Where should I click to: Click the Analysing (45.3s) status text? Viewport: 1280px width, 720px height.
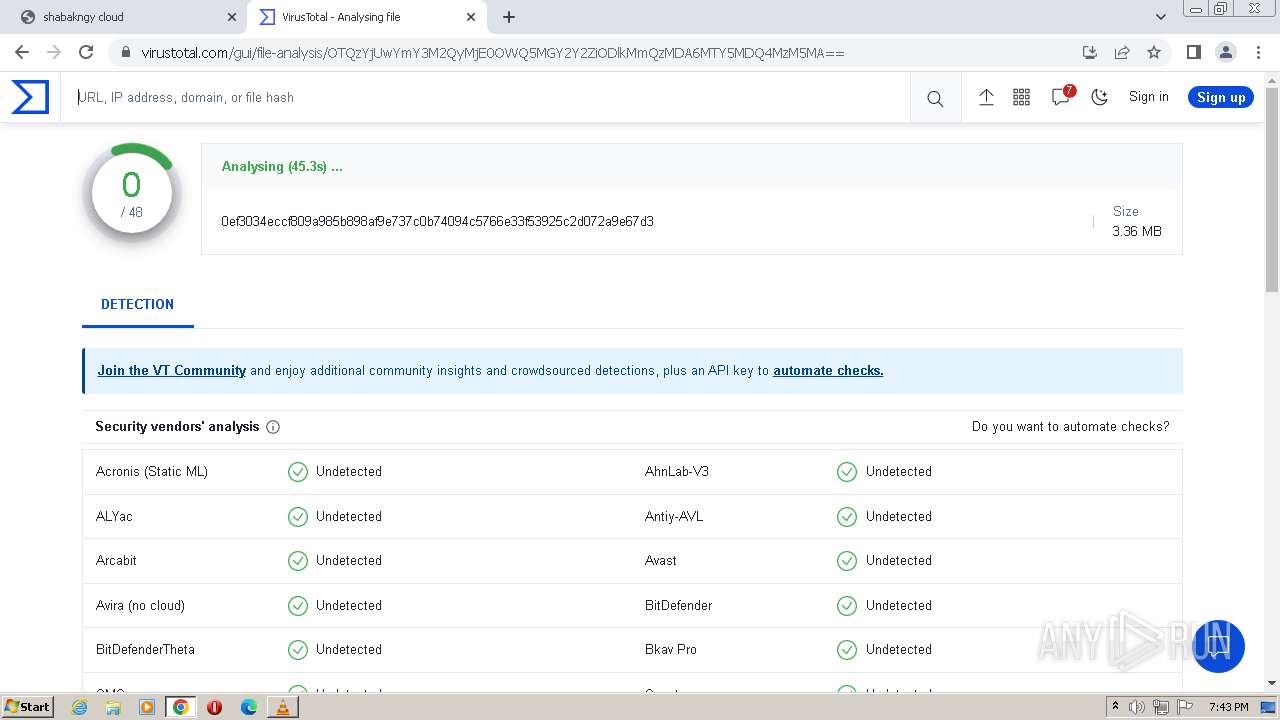coord(282,166)
